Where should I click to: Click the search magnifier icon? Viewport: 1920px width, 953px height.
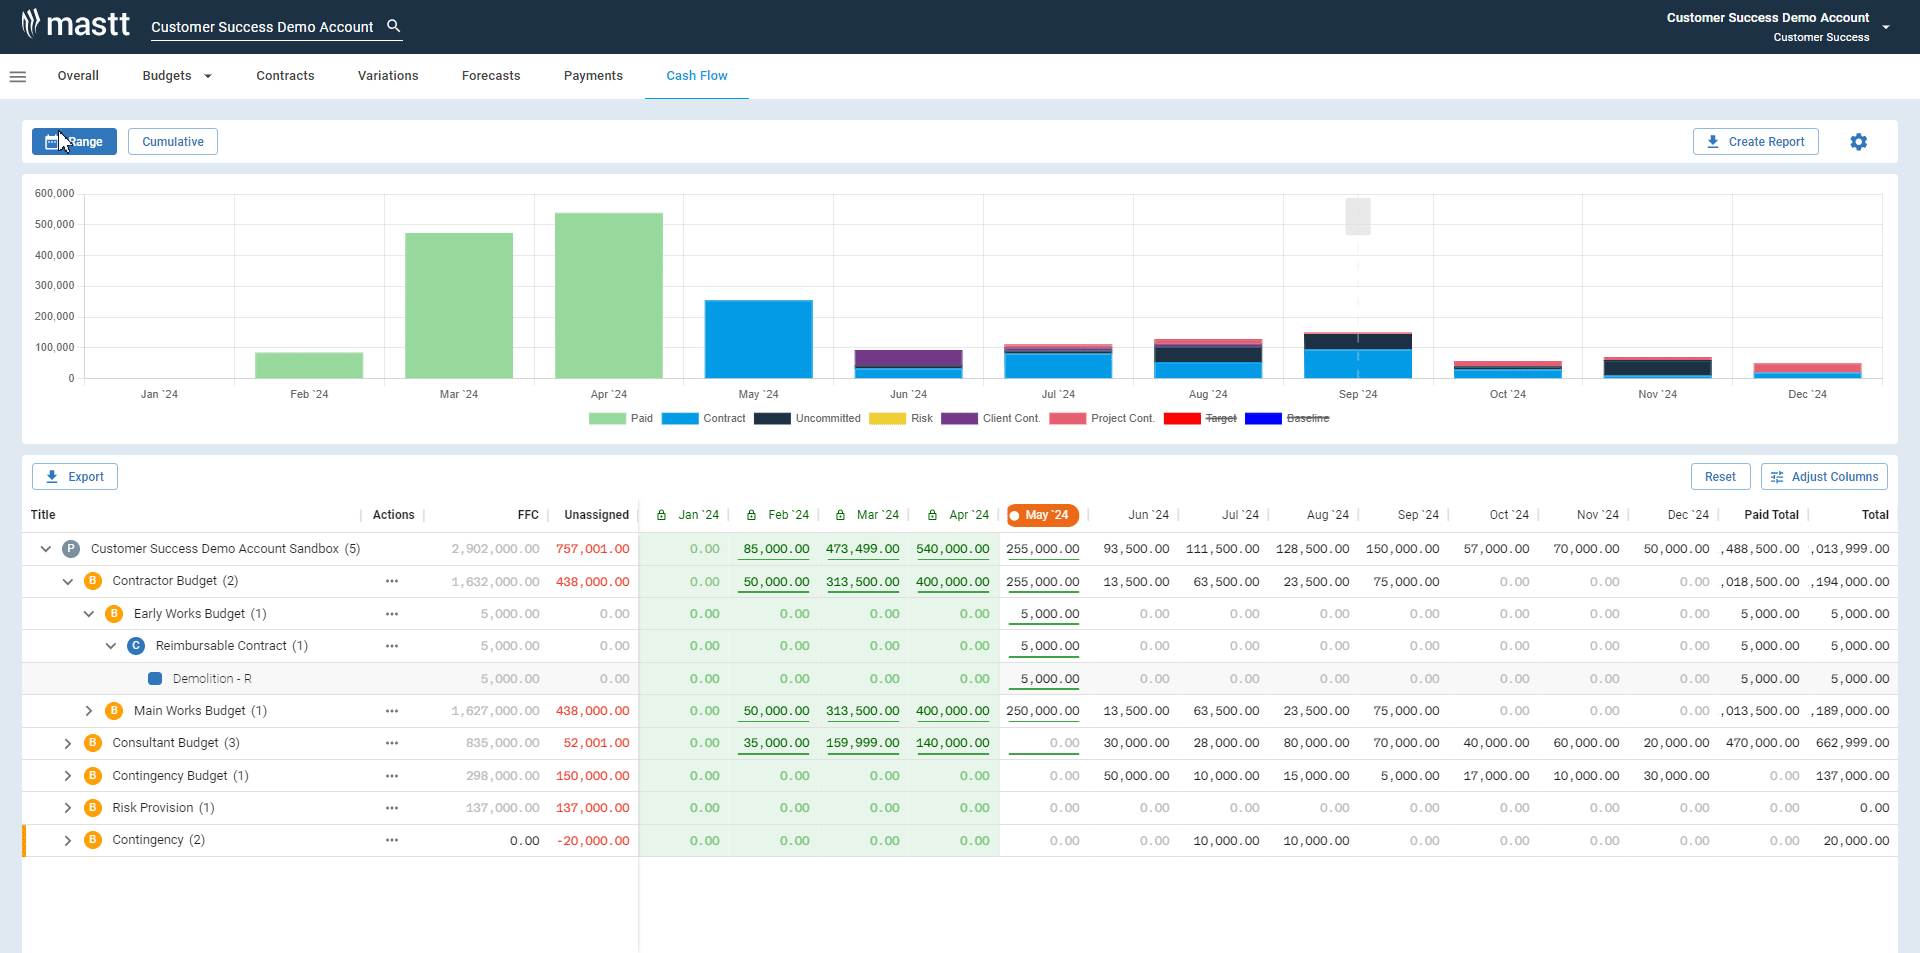tap(393, 25)
